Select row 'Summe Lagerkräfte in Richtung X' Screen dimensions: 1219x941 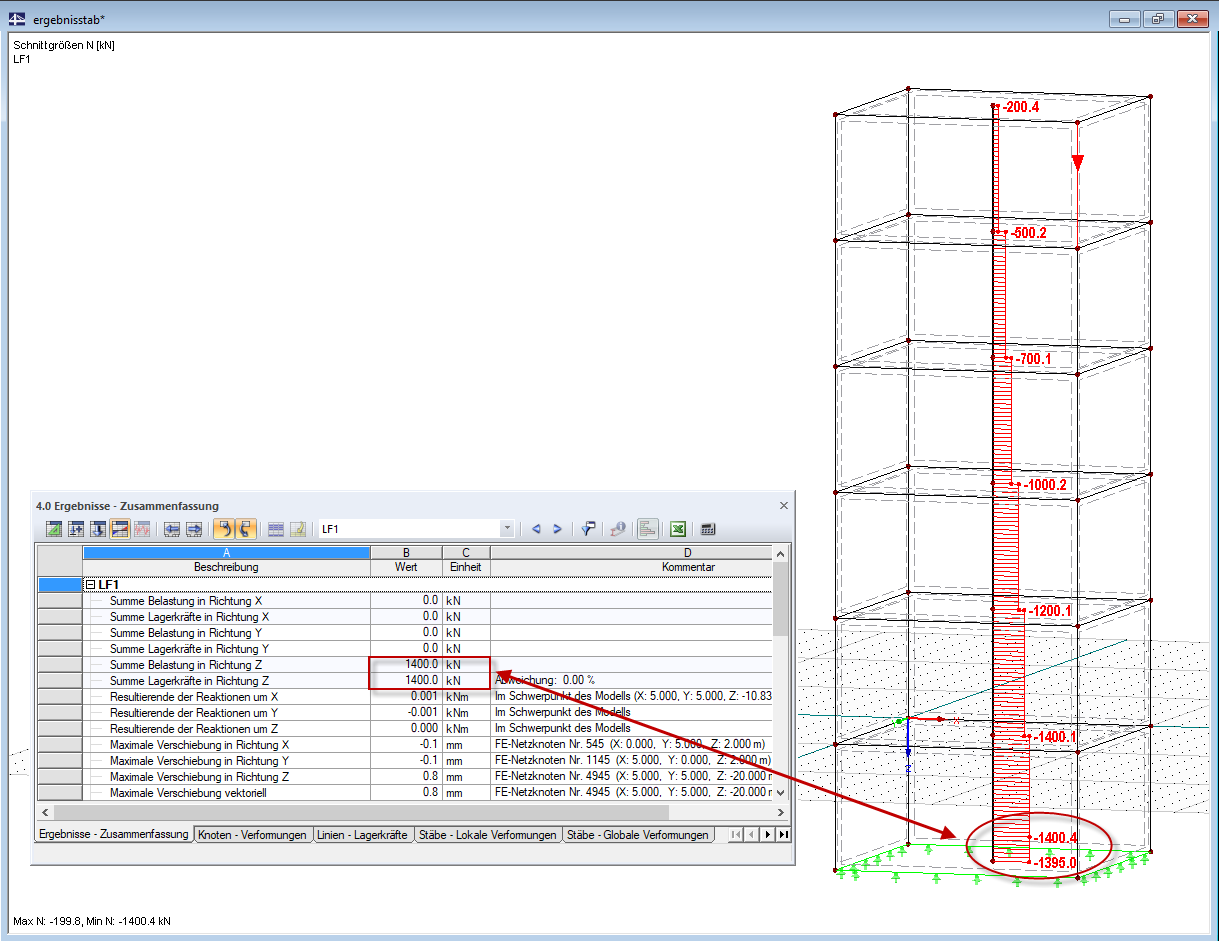coord(404,617)
